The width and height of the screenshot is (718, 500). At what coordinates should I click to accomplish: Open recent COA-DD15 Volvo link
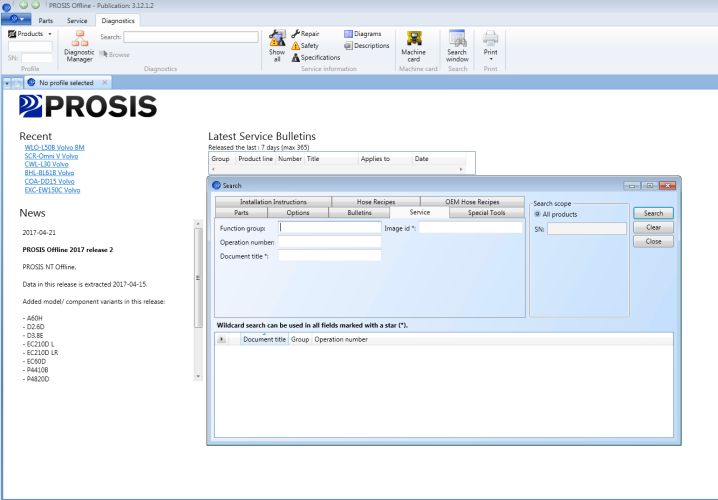pyautogui.click(x=49, y=181)
